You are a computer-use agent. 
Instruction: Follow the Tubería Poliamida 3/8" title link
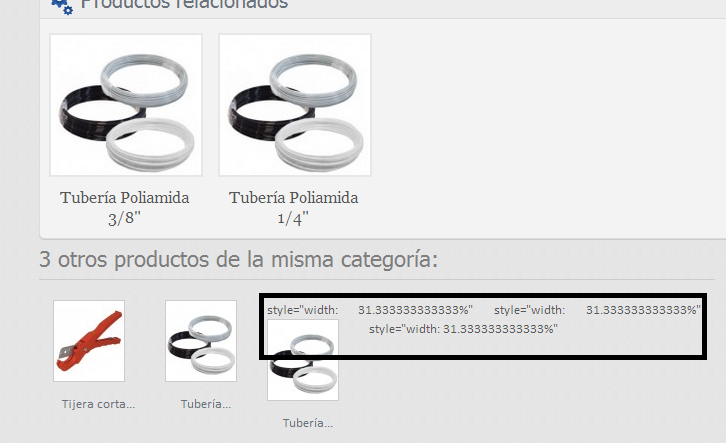(125, 208)
